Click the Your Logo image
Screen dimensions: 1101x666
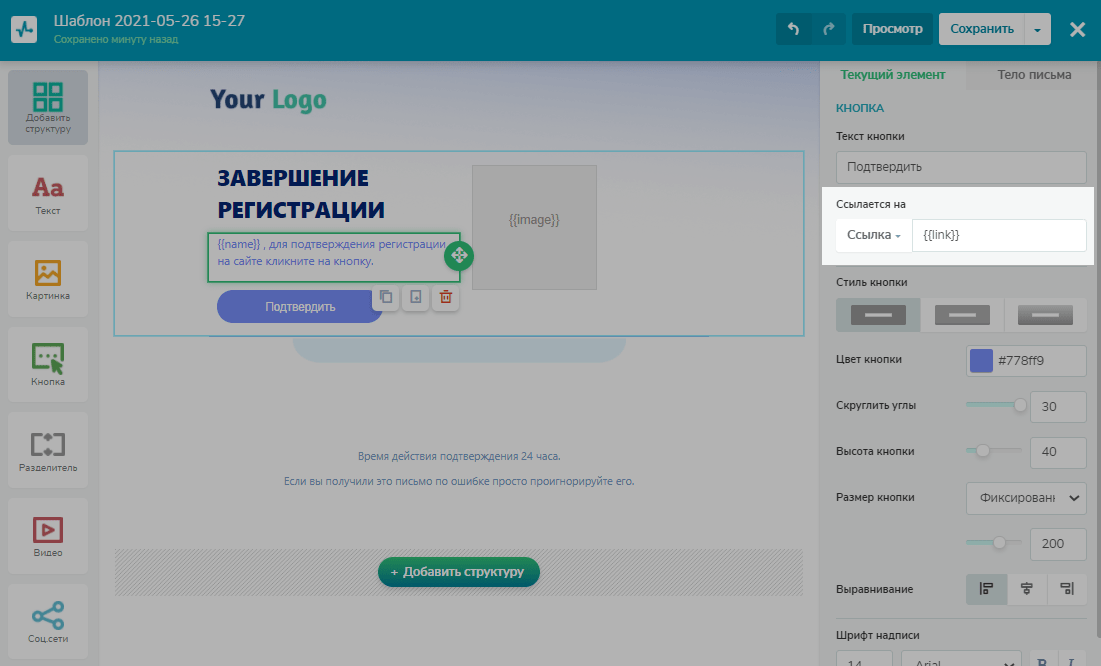point(268,100)
